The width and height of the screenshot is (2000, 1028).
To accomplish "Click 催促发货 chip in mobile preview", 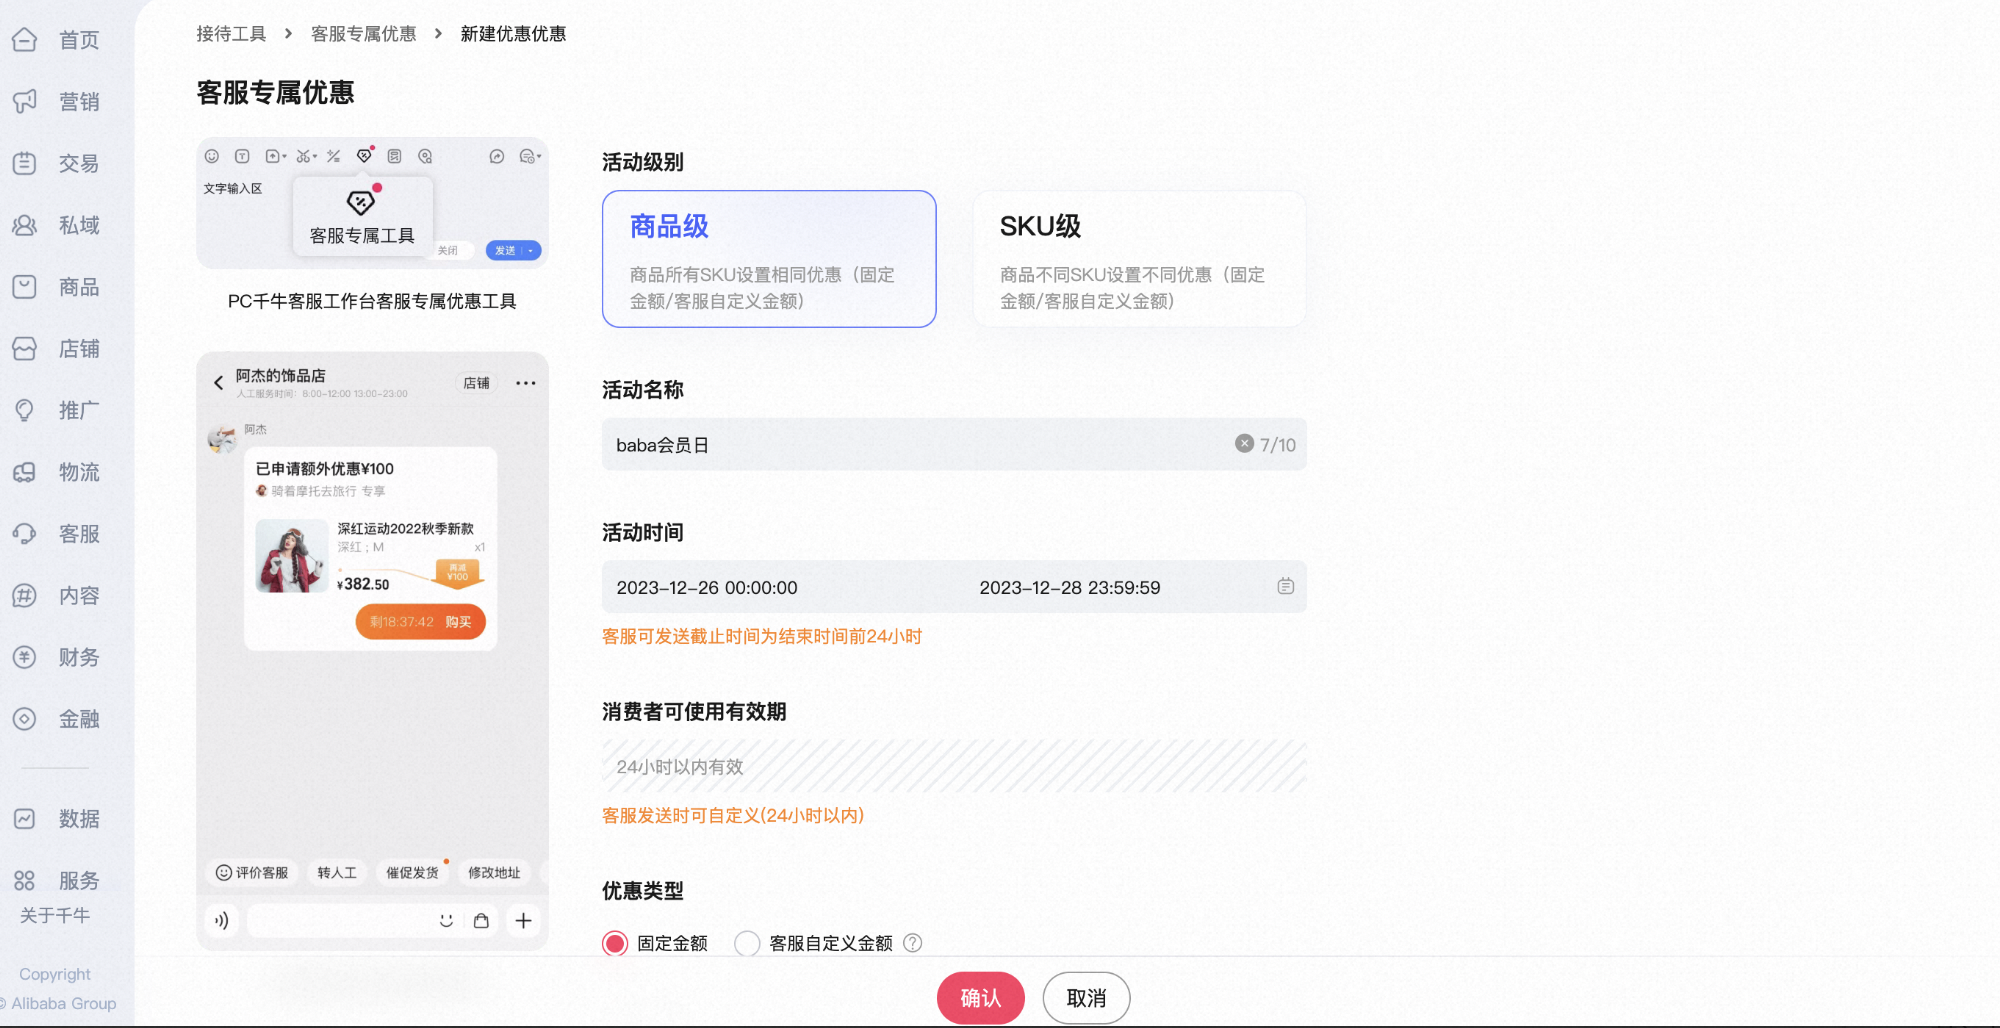I will (413, 873).
